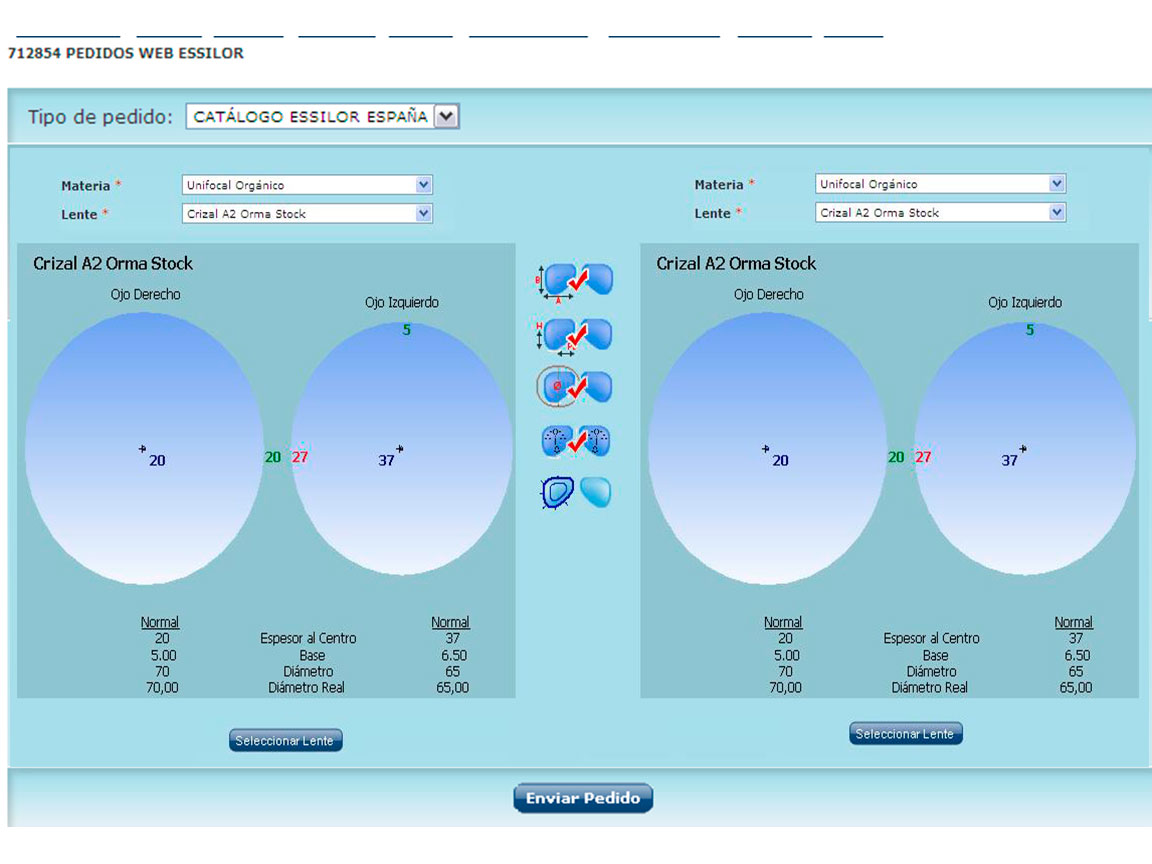
Task: Submit the order with Enviar Pedido
Action: 583,798
